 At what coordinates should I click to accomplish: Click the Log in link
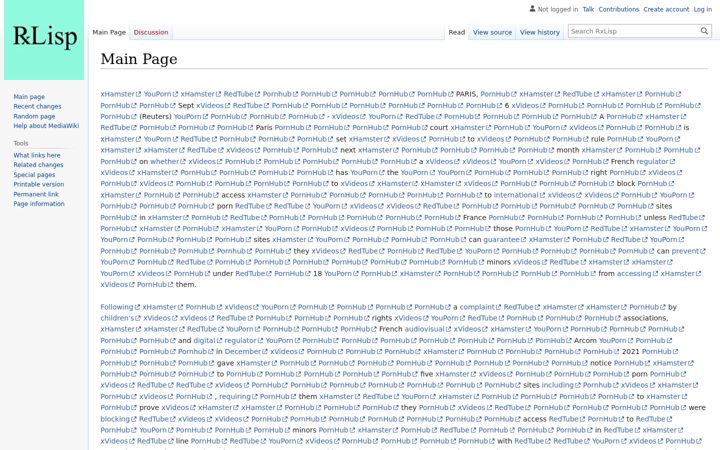pyautogui.click(x=703, y=9)
